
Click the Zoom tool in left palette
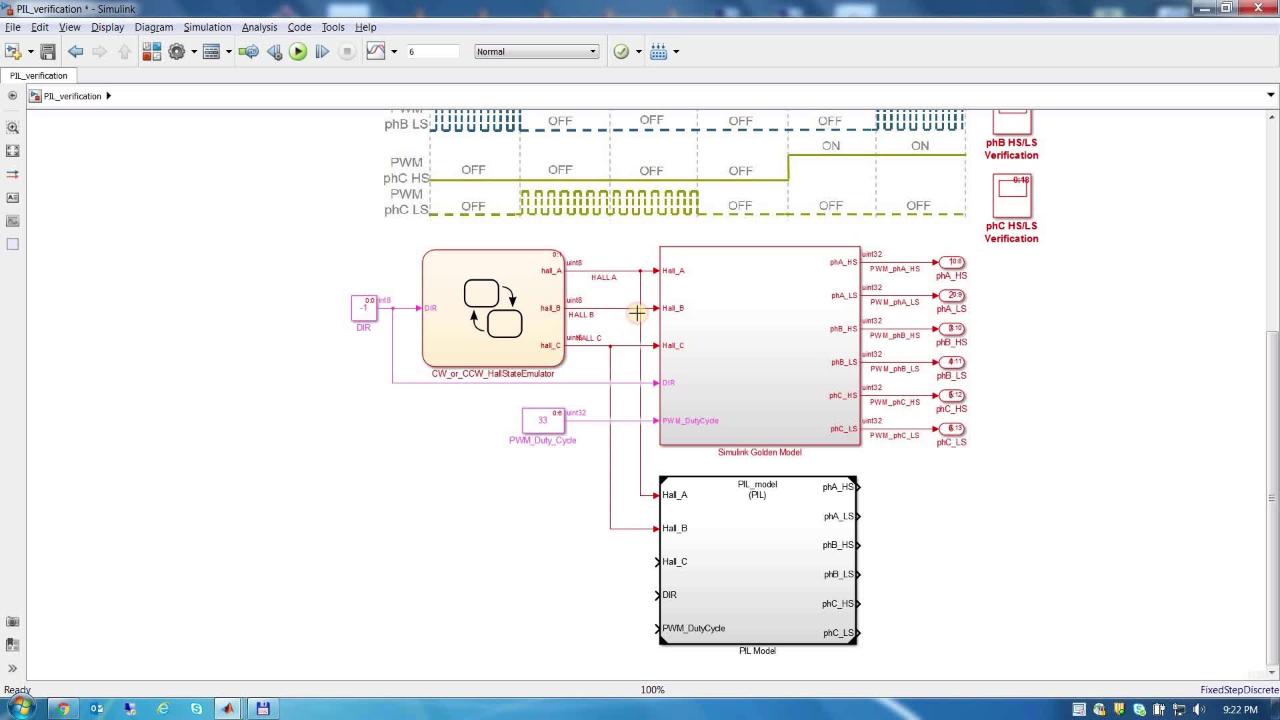click(x=13, y=128)
